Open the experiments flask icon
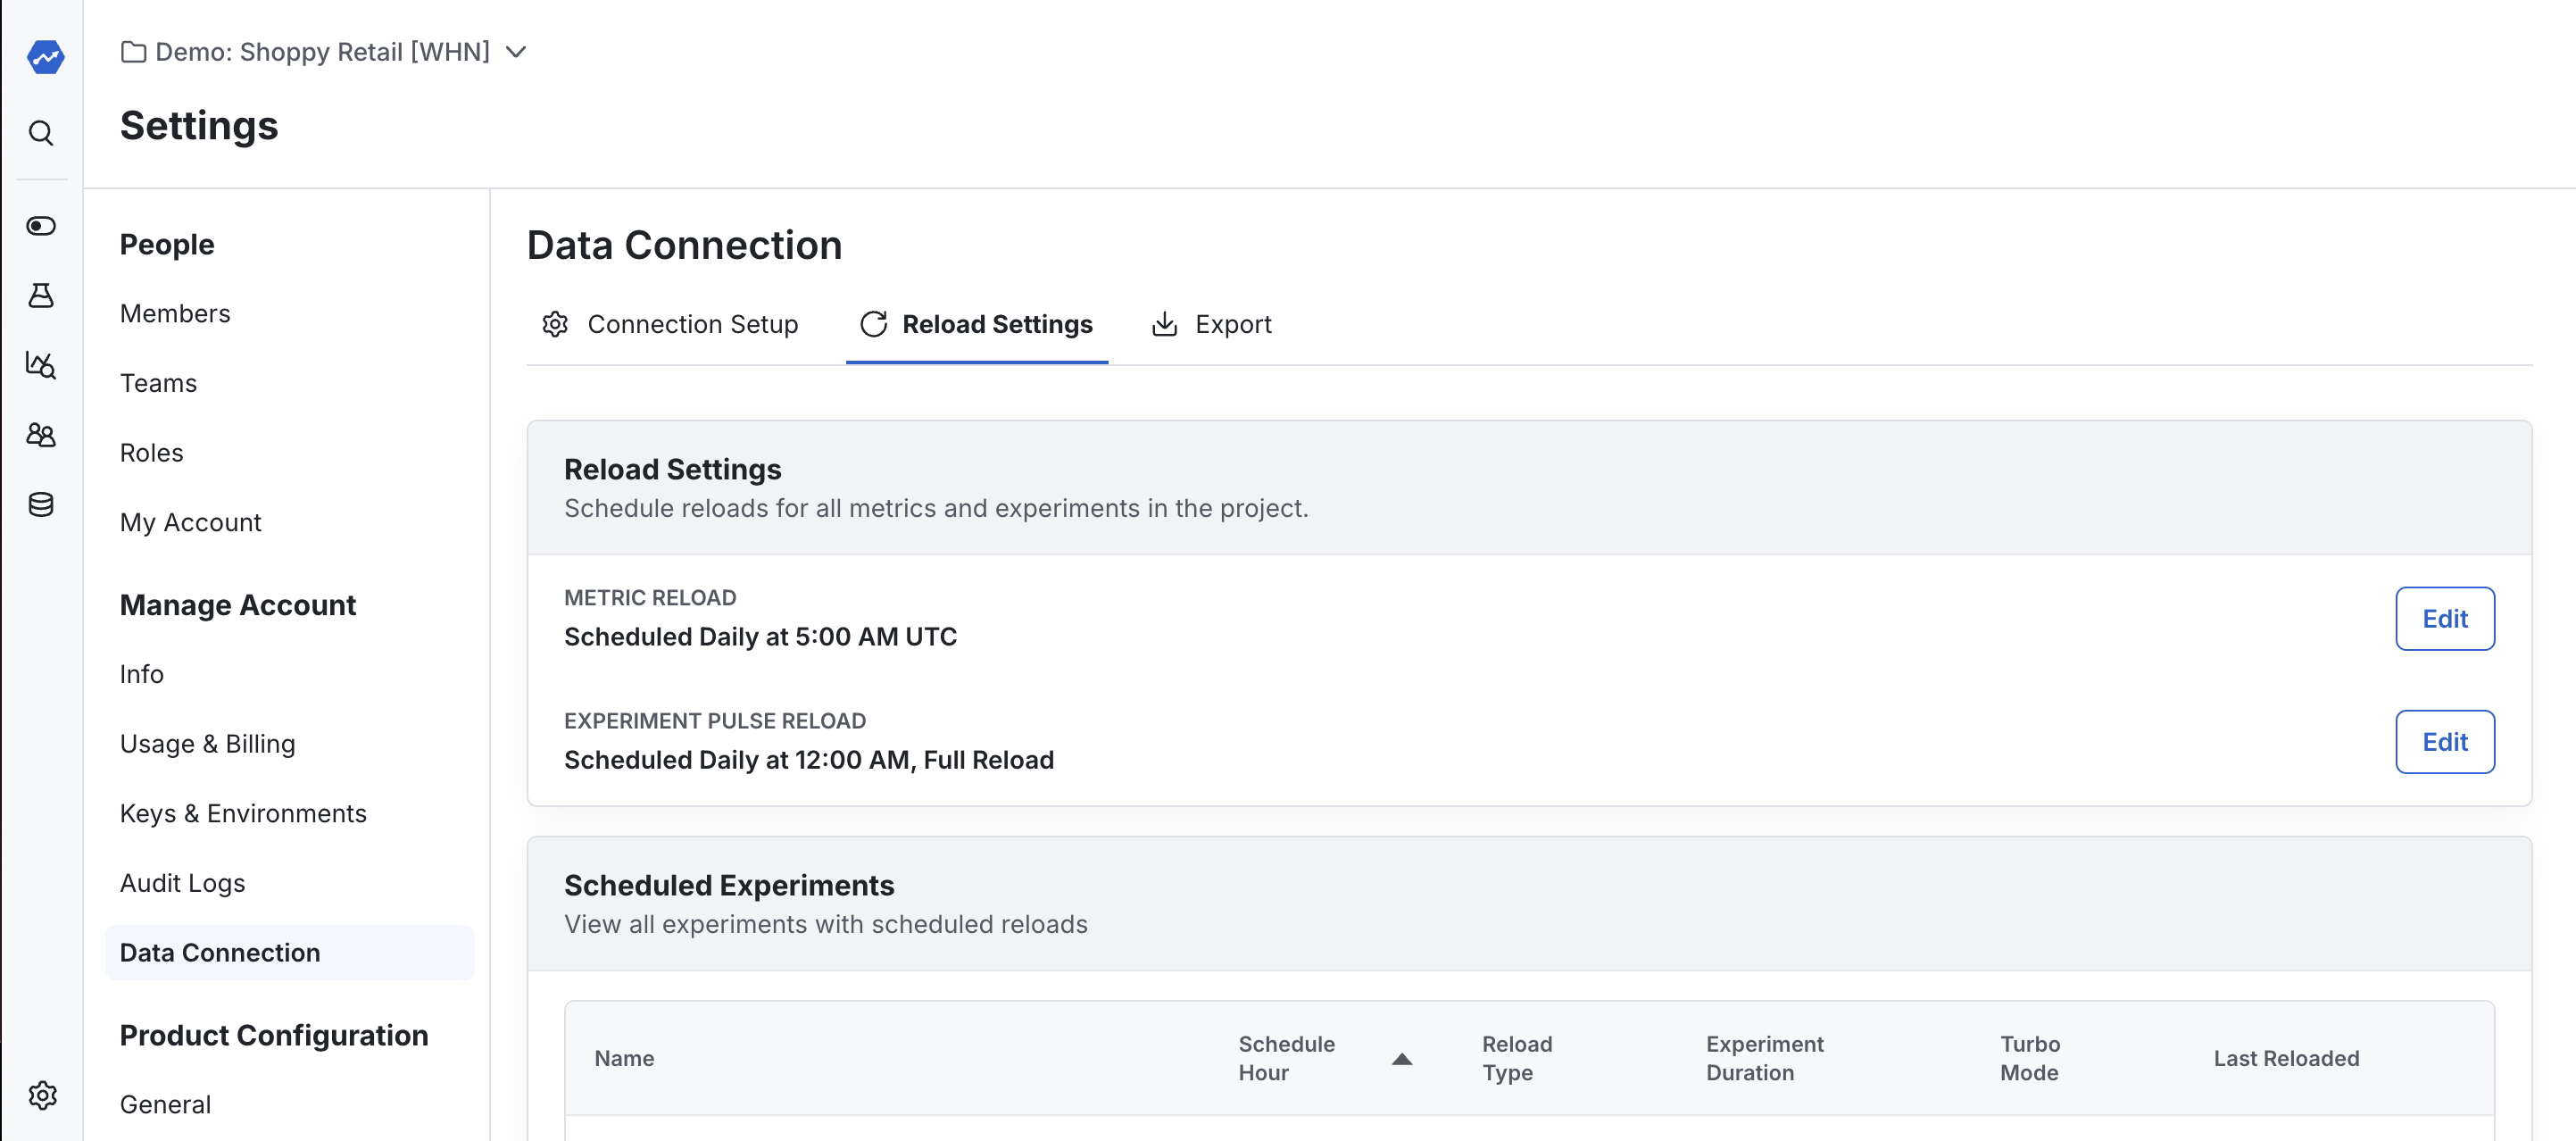Screen dimensions: 2576x1141 (x=41, y=295)
